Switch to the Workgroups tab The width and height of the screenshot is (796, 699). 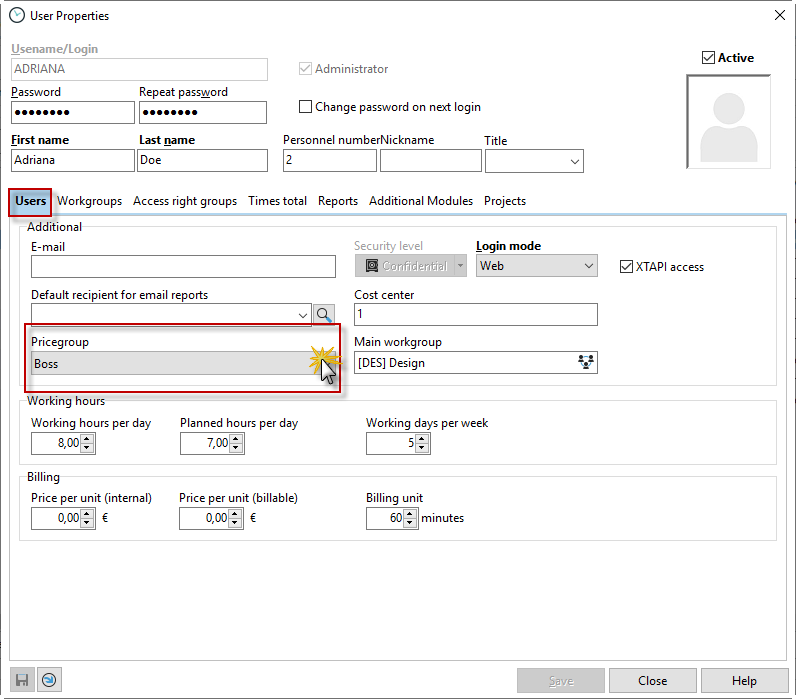click(89, 201)
